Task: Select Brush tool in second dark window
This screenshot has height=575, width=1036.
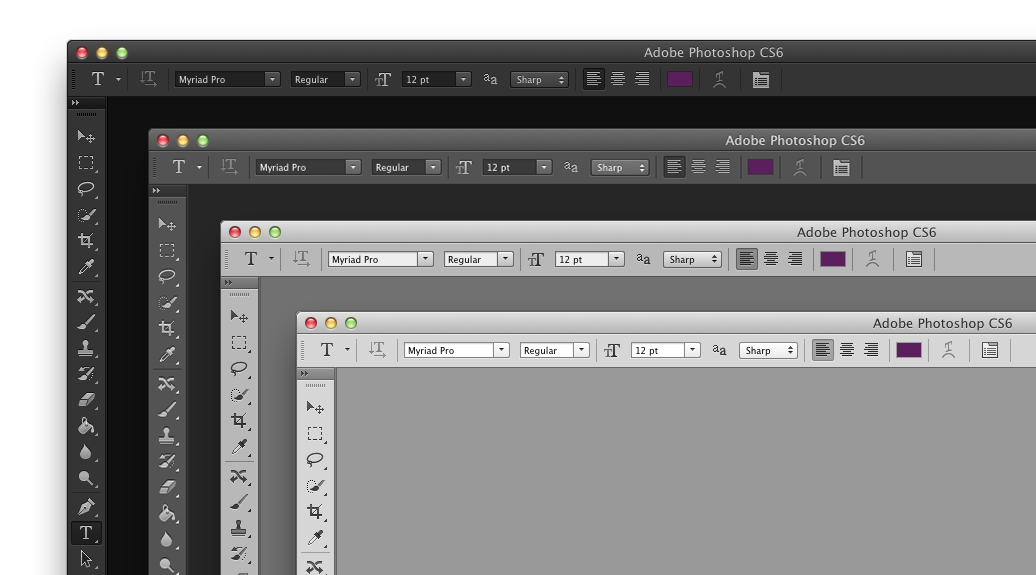Action: point(166,410)
